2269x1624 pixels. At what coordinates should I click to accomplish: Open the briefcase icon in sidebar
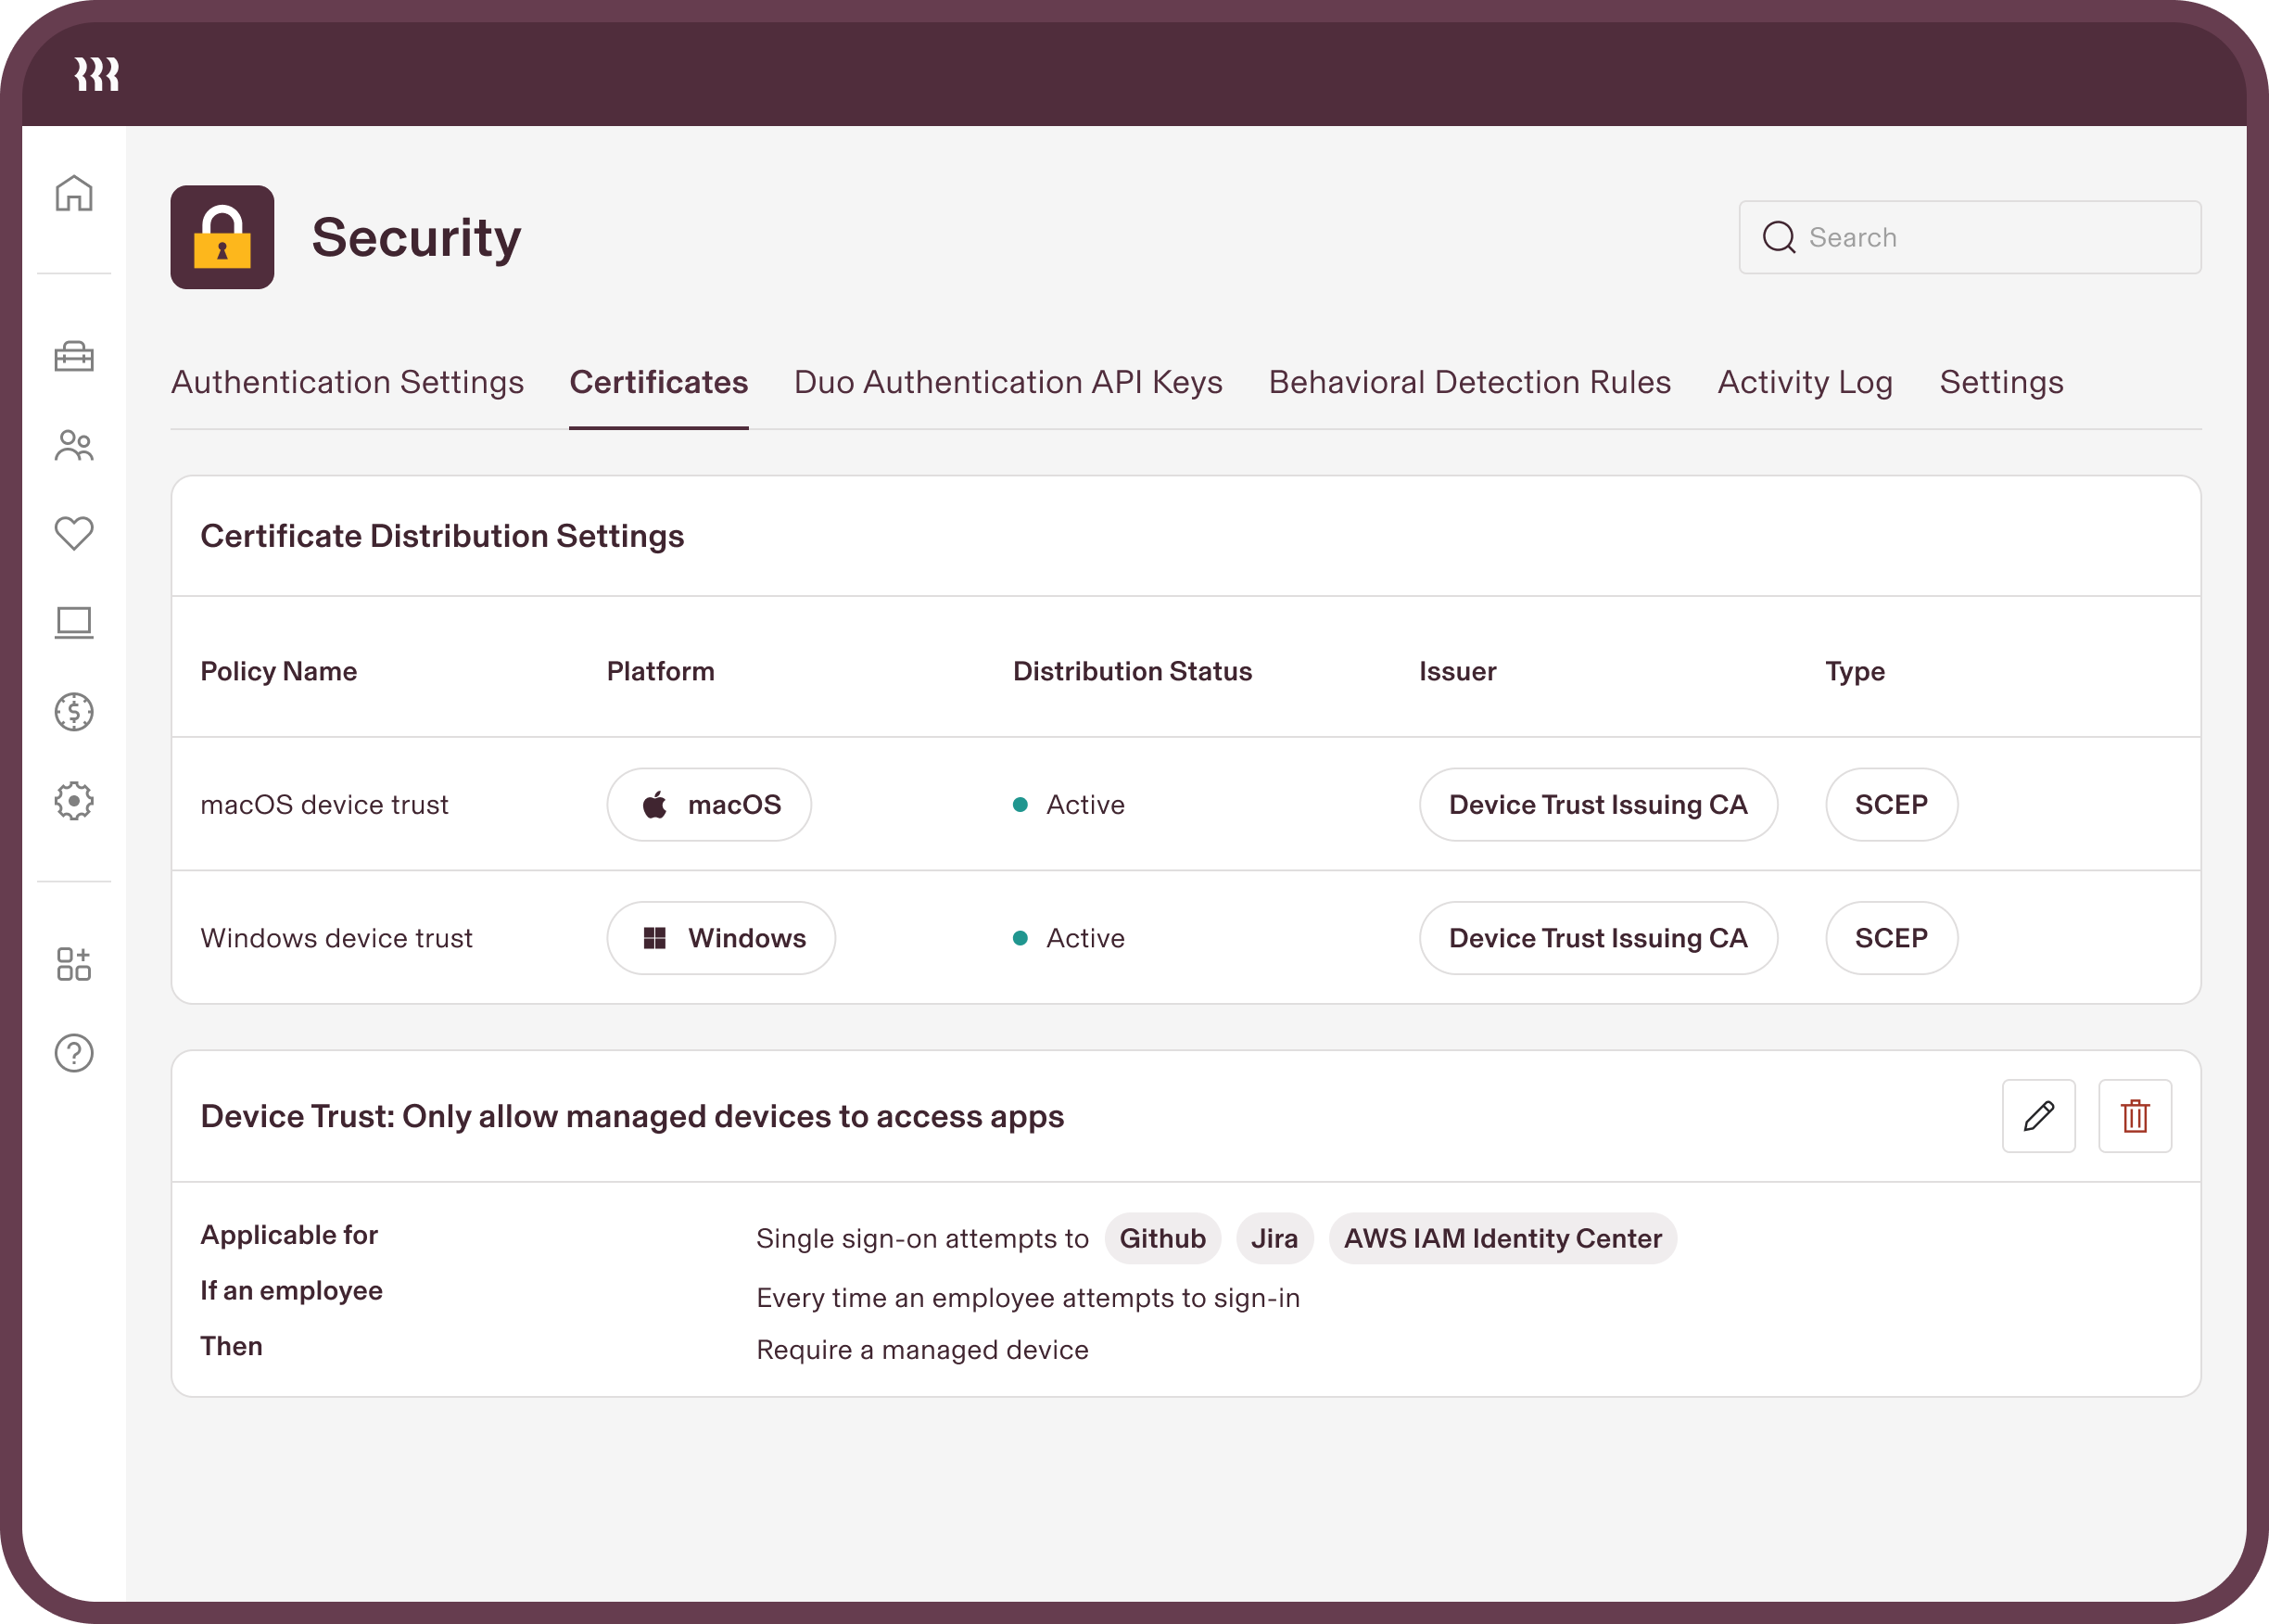74,356
